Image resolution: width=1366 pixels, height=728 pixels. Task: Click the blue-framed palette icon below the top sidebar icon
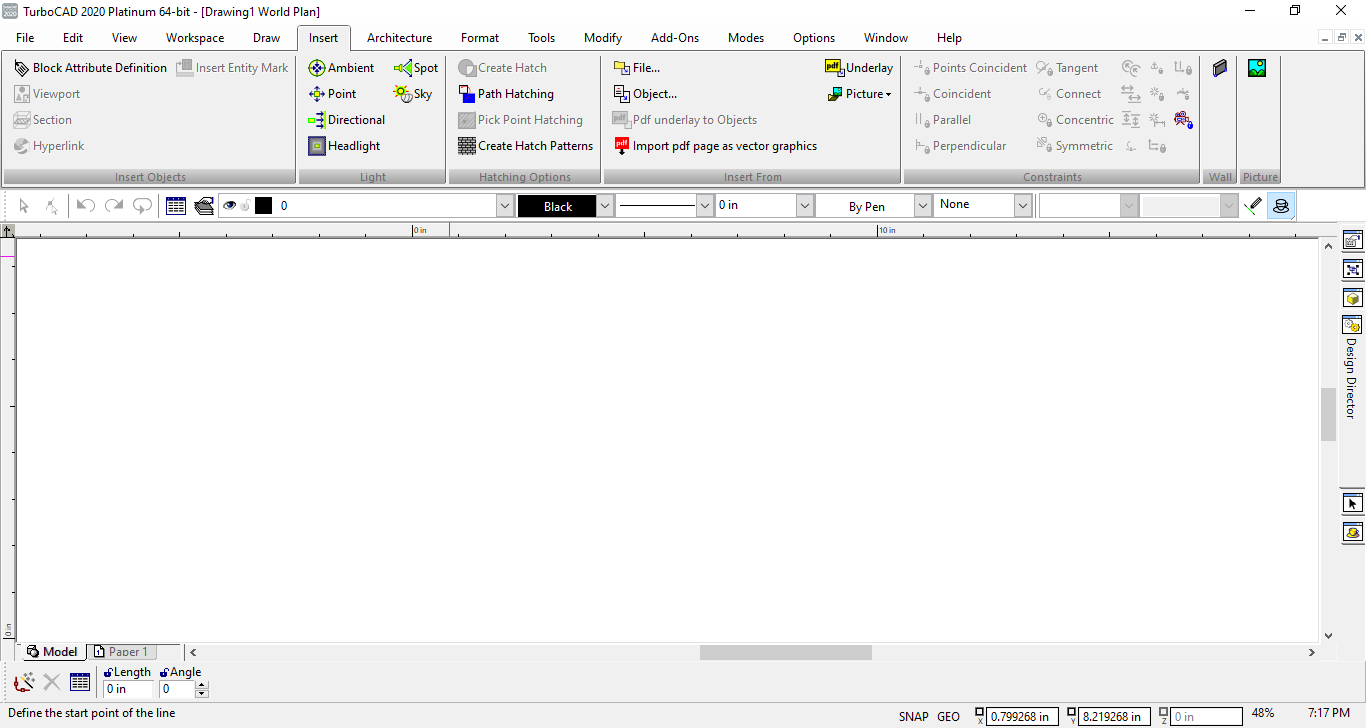(x=1352, y=269)
